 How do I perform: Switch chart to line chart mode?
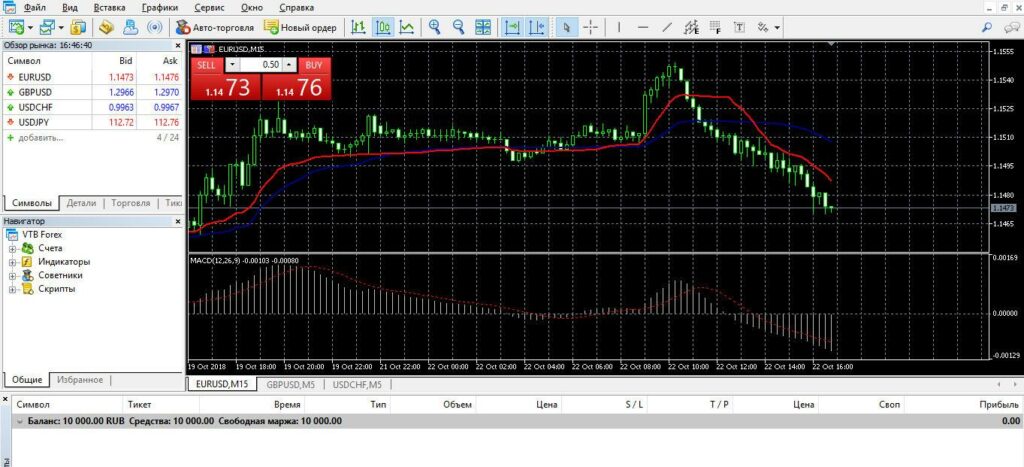tap(407, 27)
